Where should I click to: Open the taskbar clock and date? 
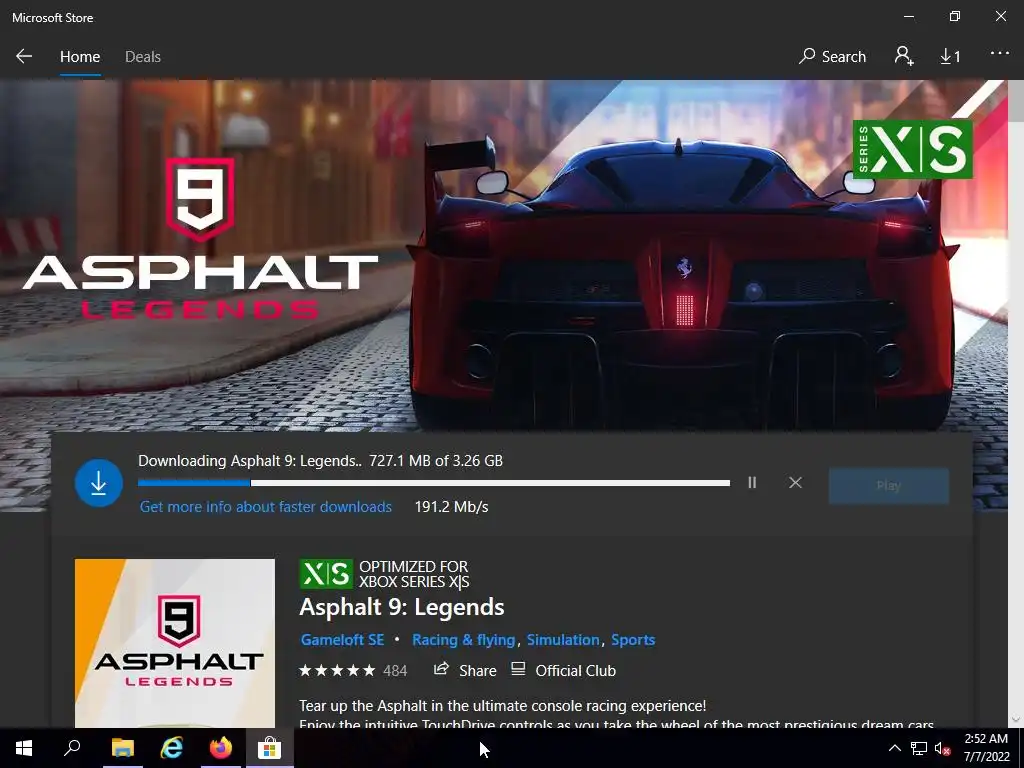[986, 748]
